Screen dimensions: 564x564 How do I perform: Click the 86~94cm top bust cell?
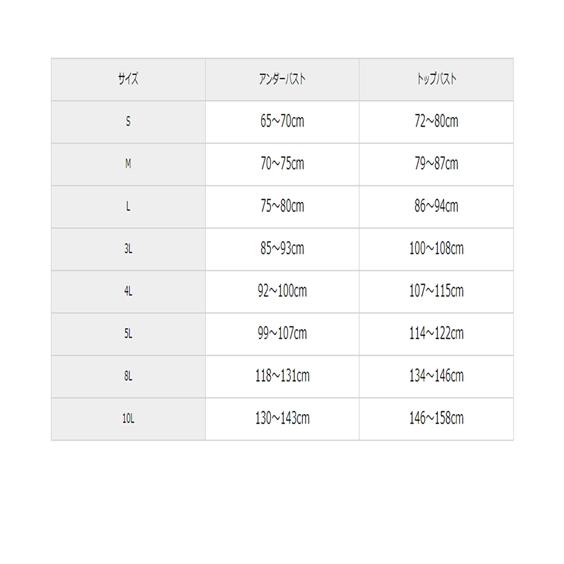[436, 207]
